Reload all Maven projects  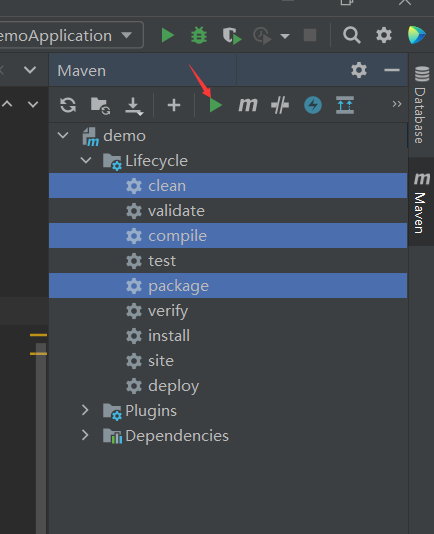[68, 105]
